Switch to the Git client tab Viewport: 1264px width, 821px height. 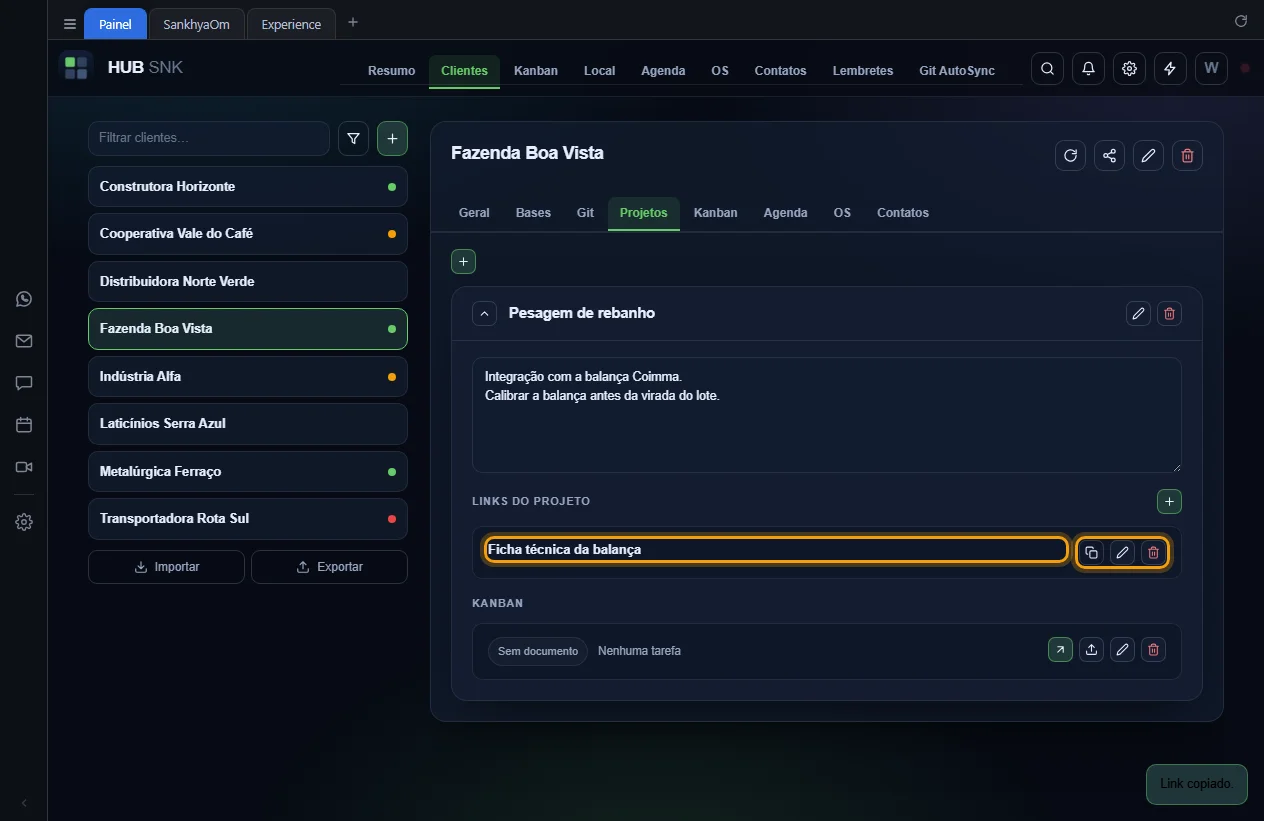coord(585,213)
